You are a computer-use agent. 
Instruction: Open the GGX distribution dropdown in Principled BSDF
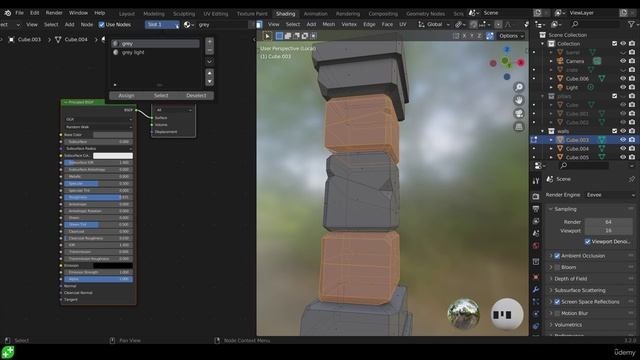98,120
